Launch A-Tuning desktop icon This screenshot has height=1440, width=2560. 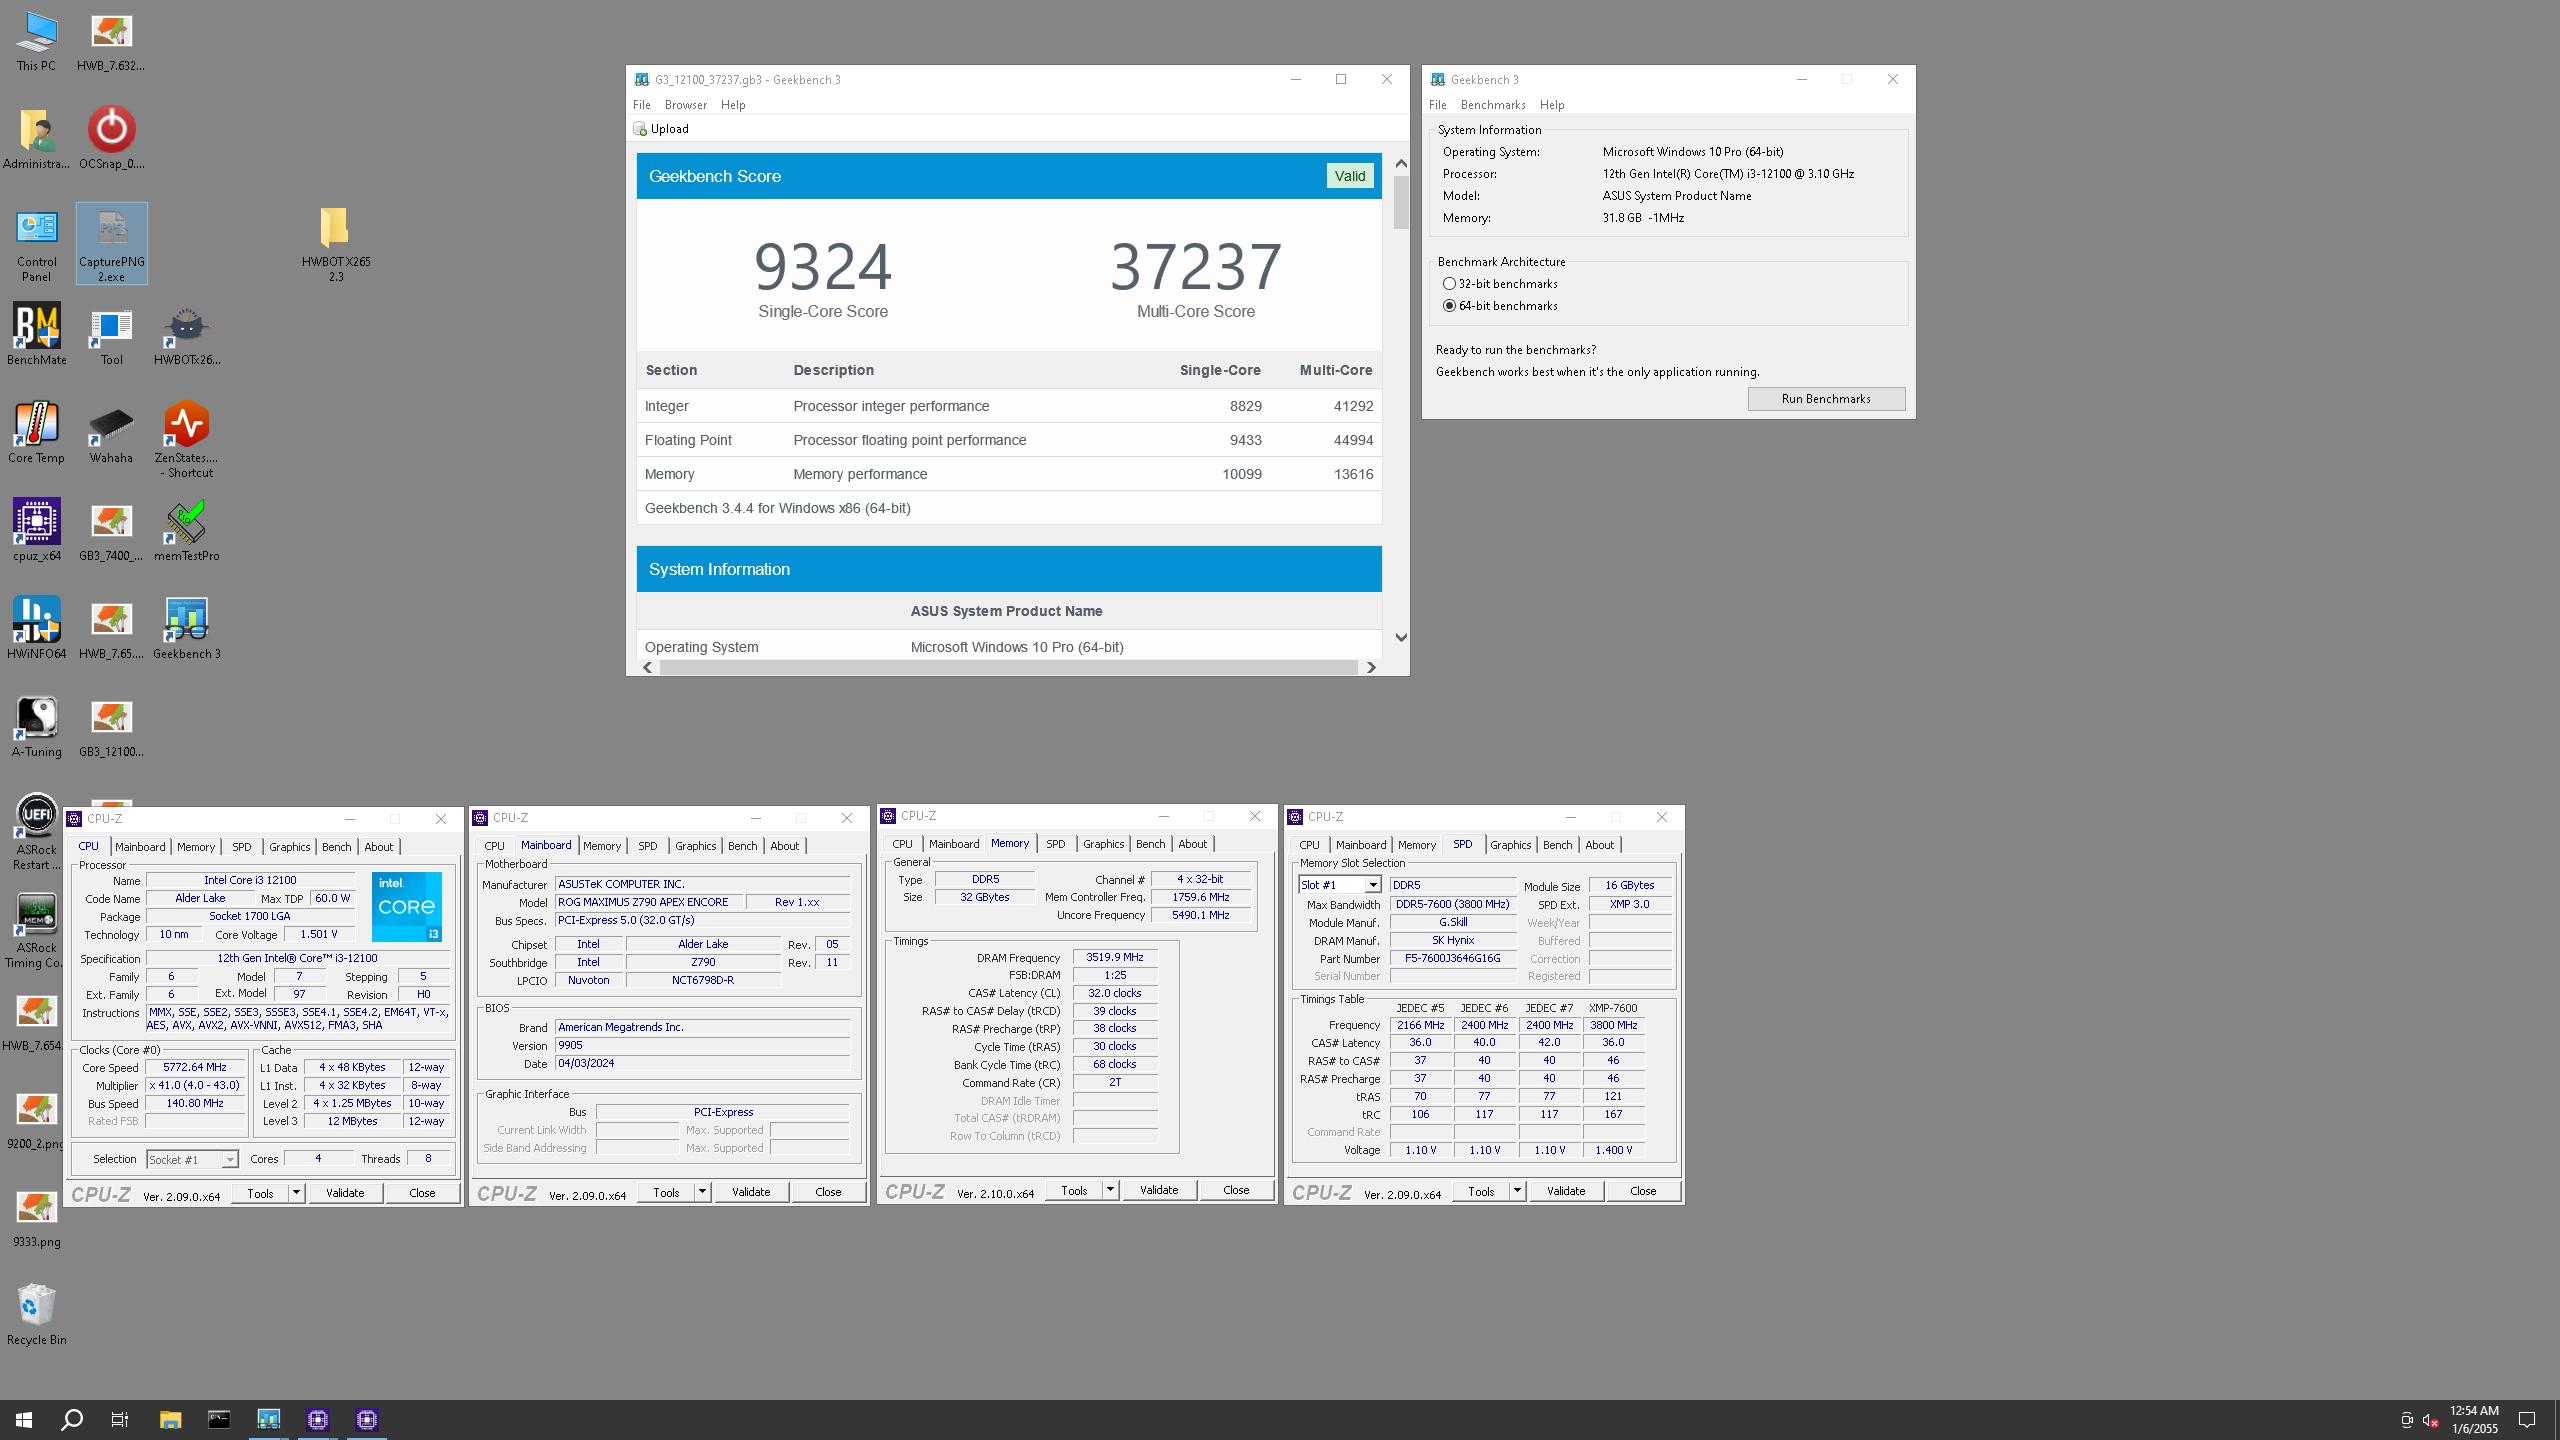[36, 727]
